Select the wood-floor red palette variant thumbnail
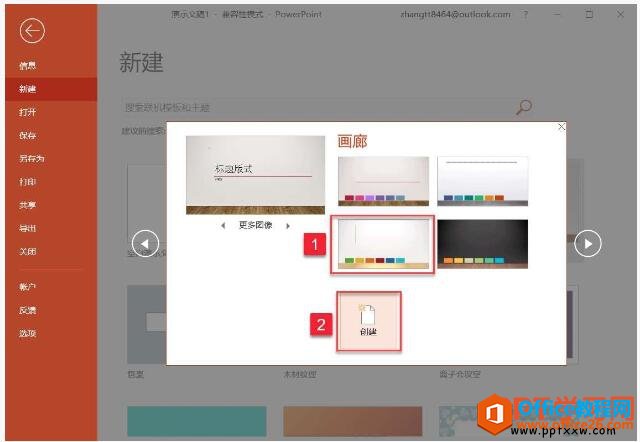This screenshot has height=442, width=640. pos(383,181)
